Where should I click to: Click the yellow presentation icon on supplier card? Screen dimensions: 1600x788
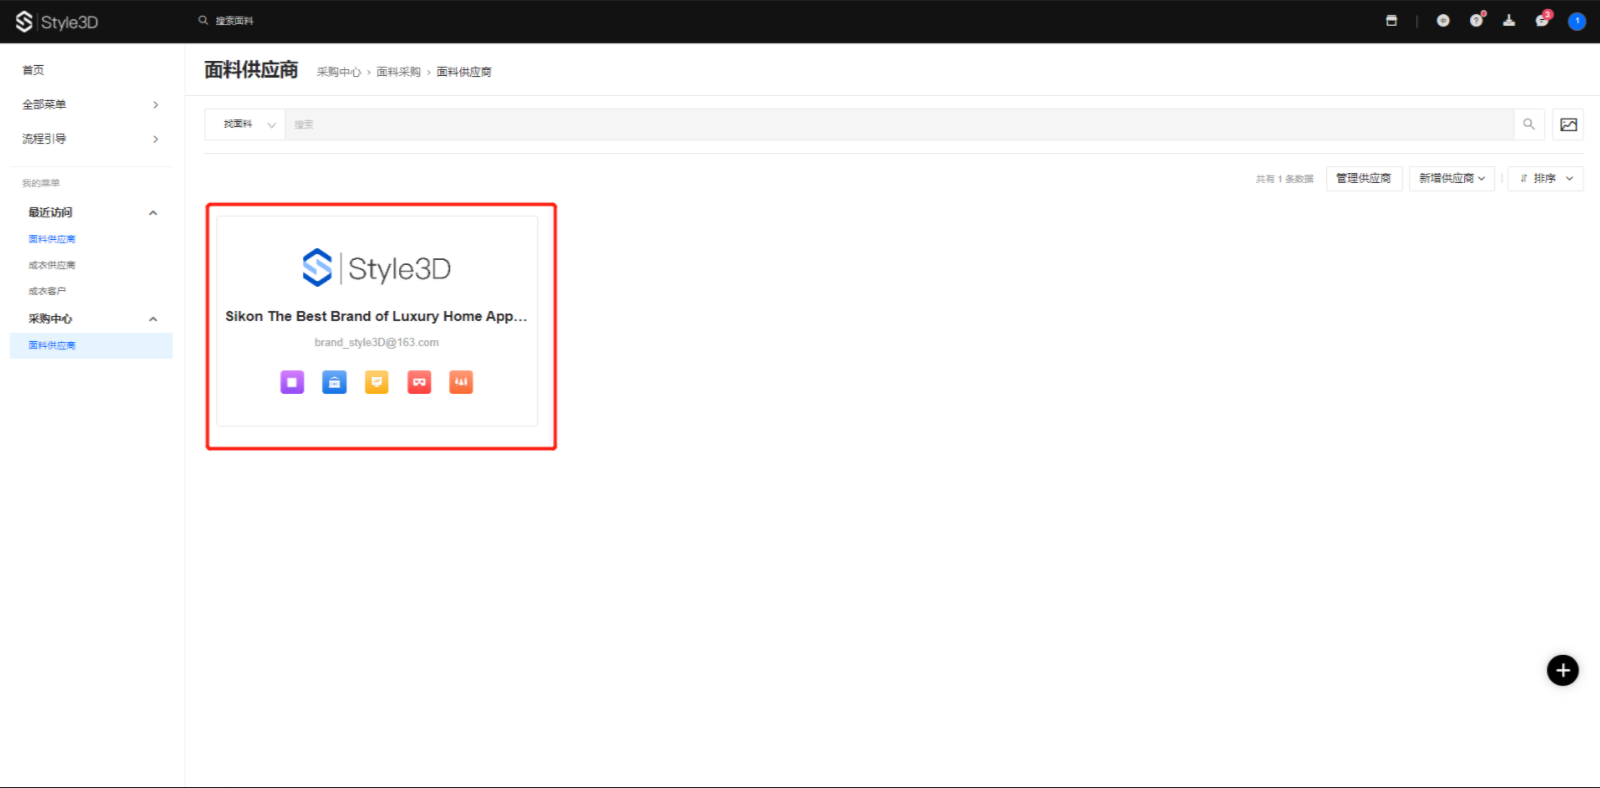tap(377, 382)
